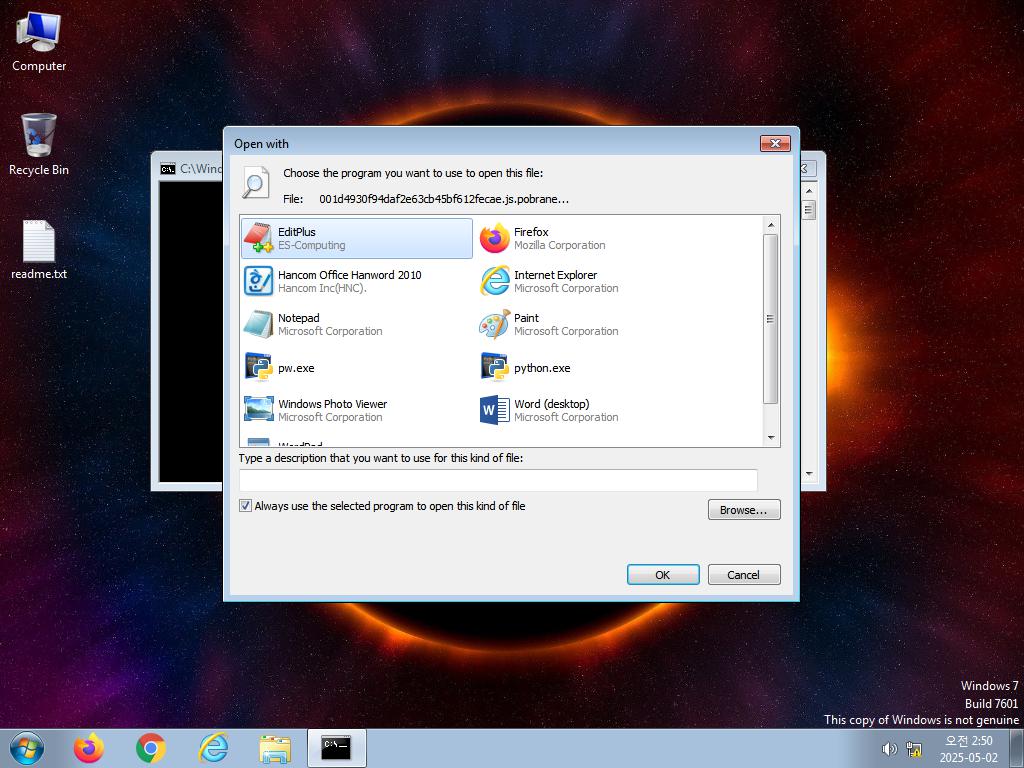Choose python.exe program icon
Screen dimensions: 1024x768
tap(494, 367)
